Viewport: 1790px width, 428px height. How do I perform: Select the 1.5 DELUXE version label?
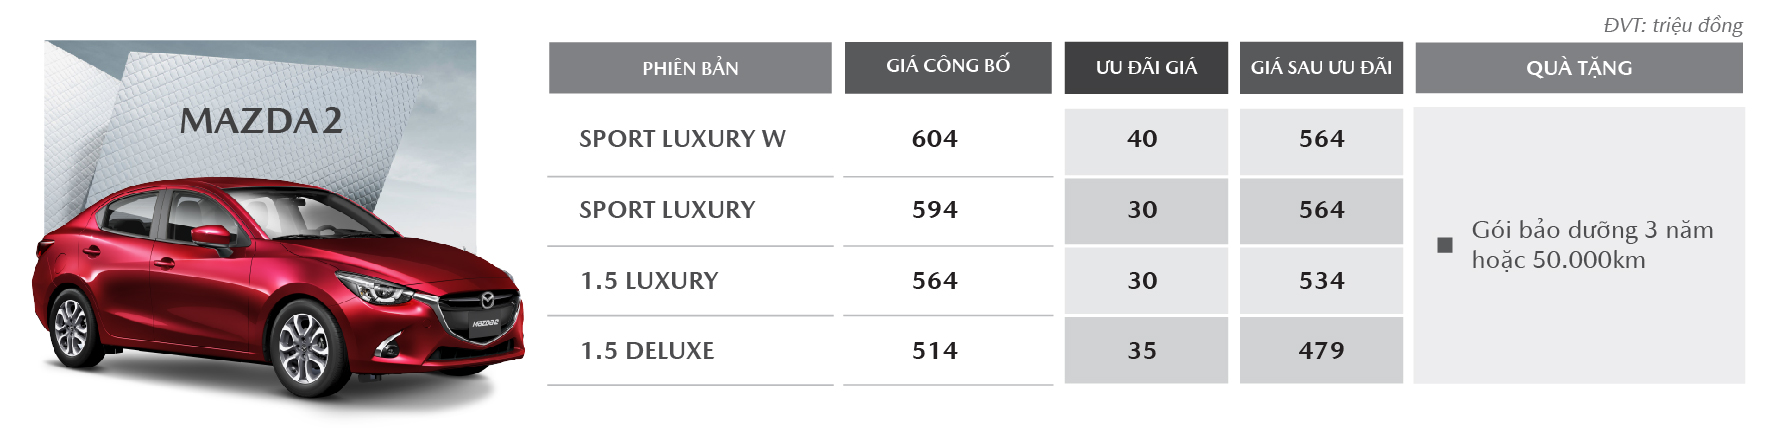647,351
